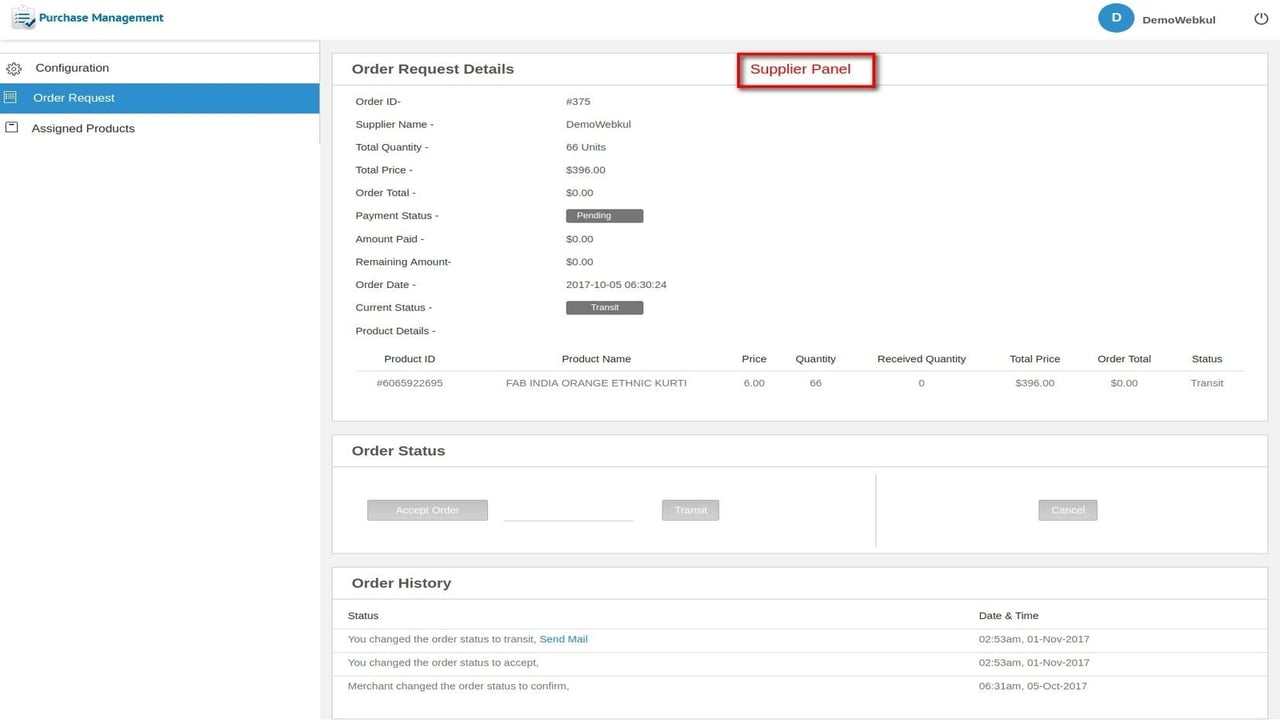Click the Send Mail link
This screenshot has height=720, width=1280.
click(563, 639)
